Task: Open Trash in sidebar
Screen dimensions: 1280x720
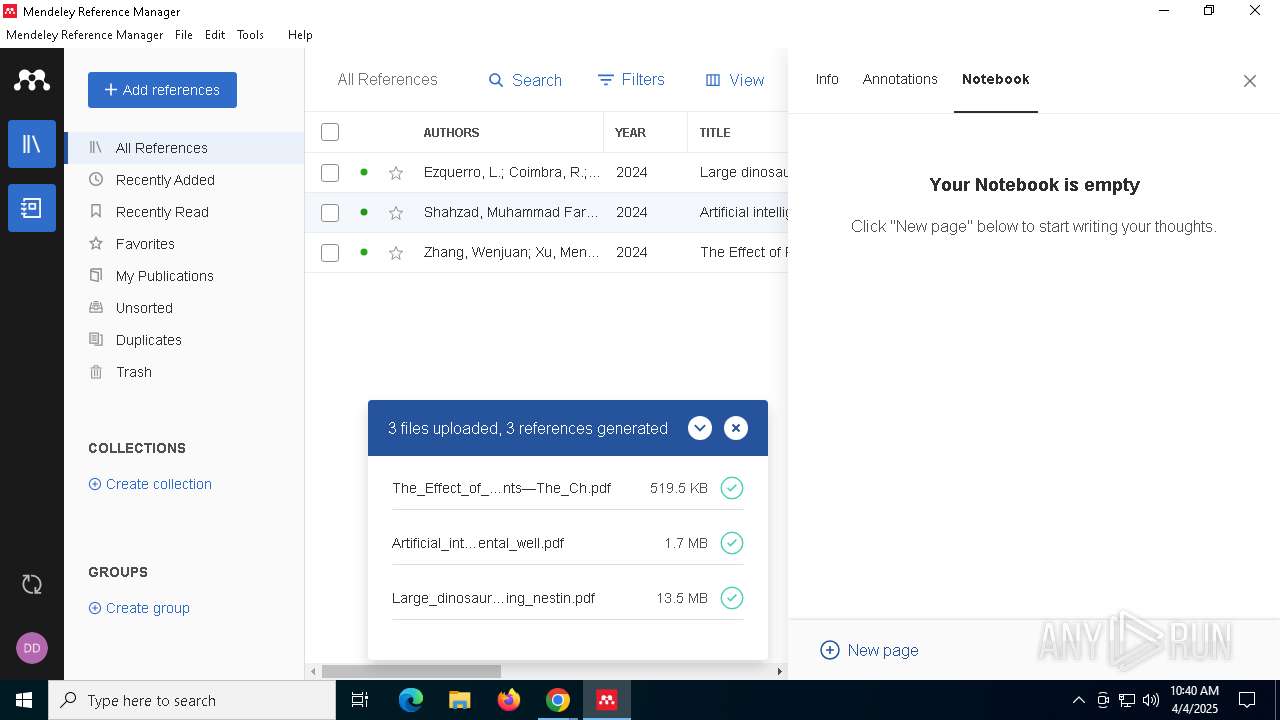Action: [x=184, y=372]
